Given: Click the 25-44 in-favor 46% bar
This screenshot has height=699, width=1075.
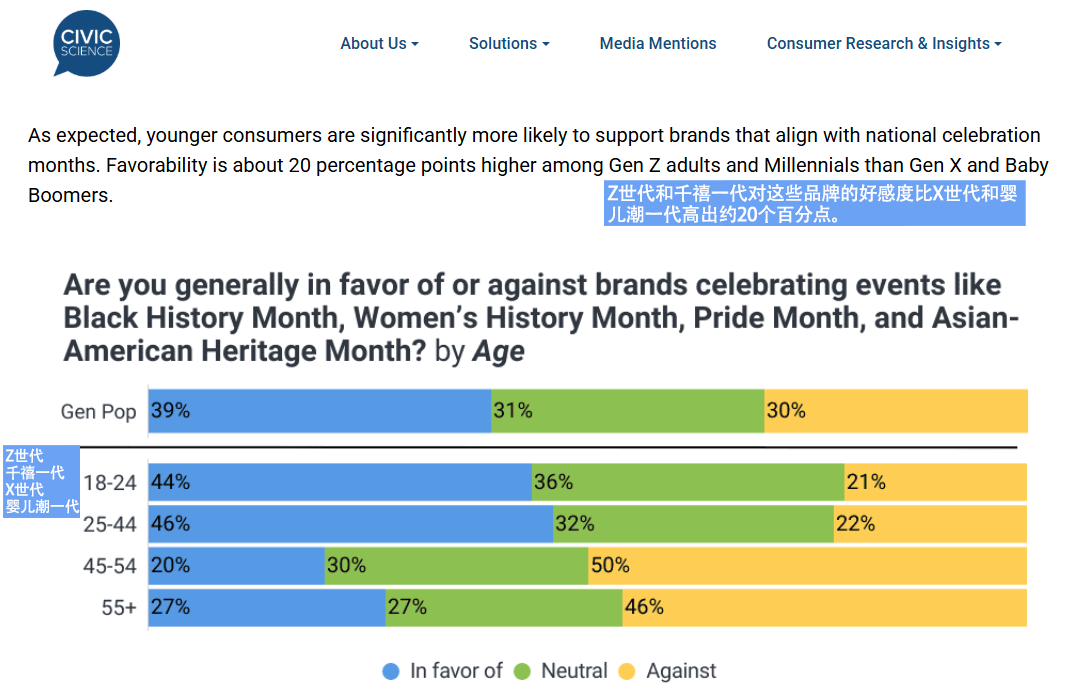Looking at the screenshot, I should click(350, 524).
